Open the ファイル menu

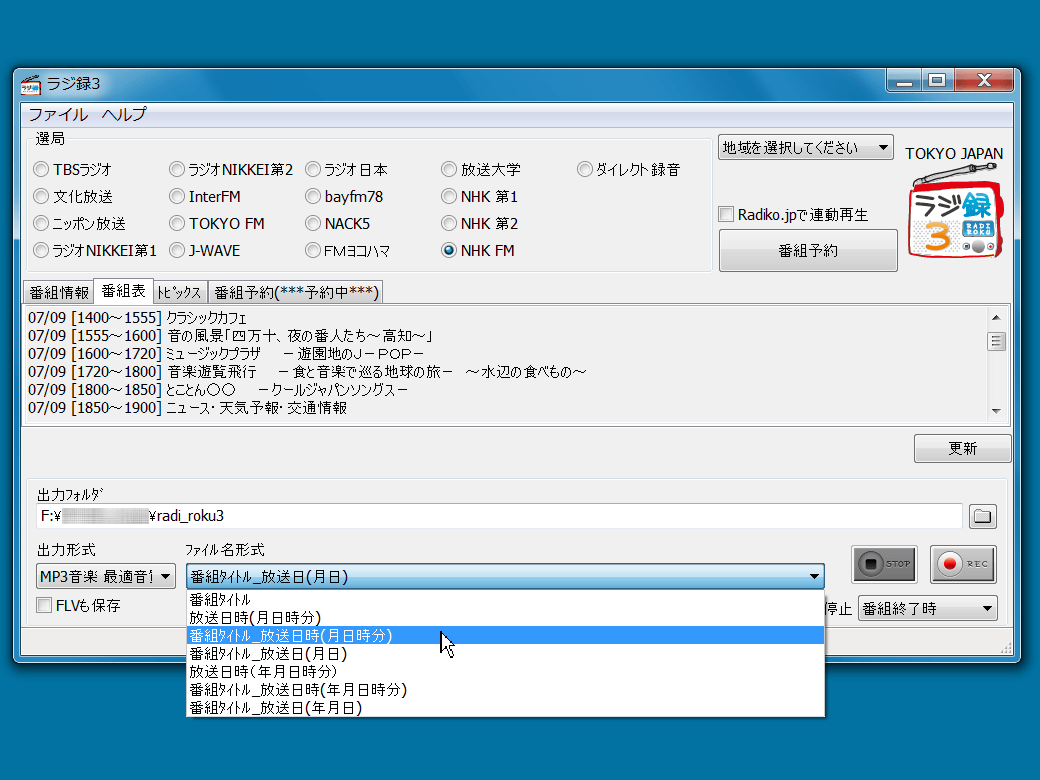(x=58, y=114)
